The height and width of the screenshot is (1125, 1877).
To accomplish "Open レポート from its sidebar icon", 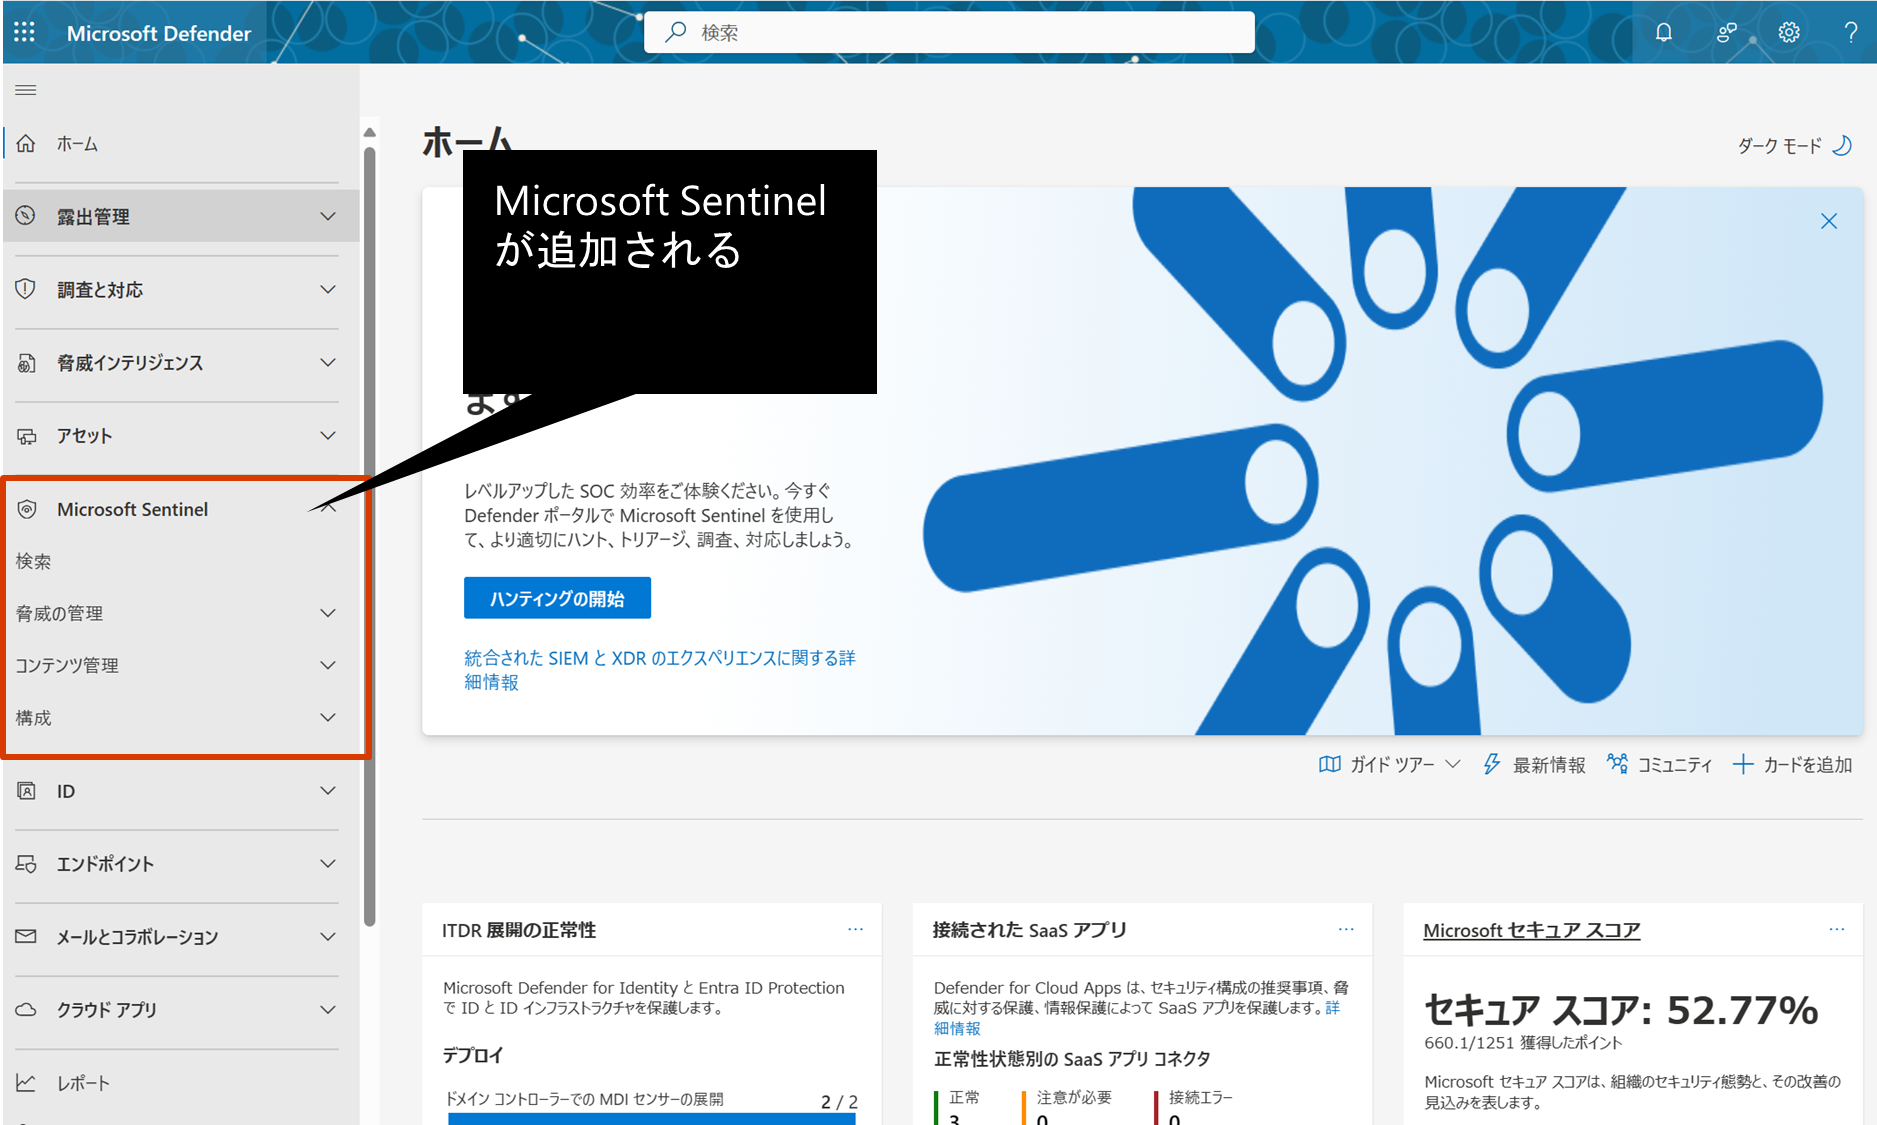I will (26, 1081).
